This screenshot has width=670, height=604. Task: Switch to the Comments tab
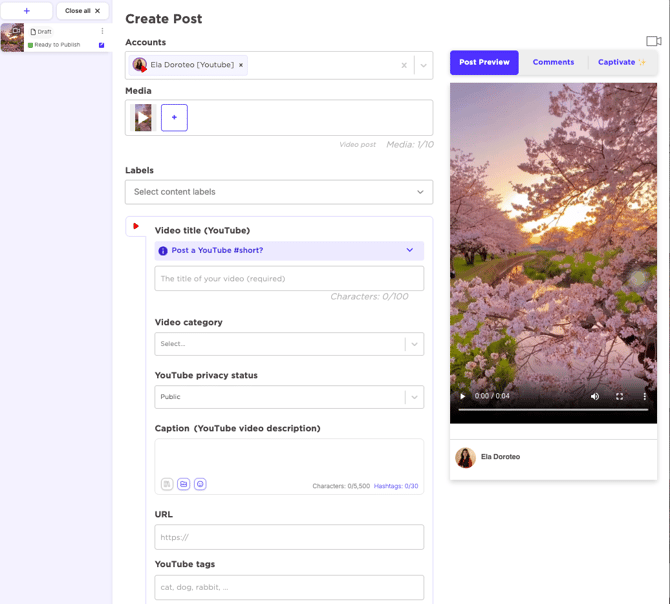553,62
